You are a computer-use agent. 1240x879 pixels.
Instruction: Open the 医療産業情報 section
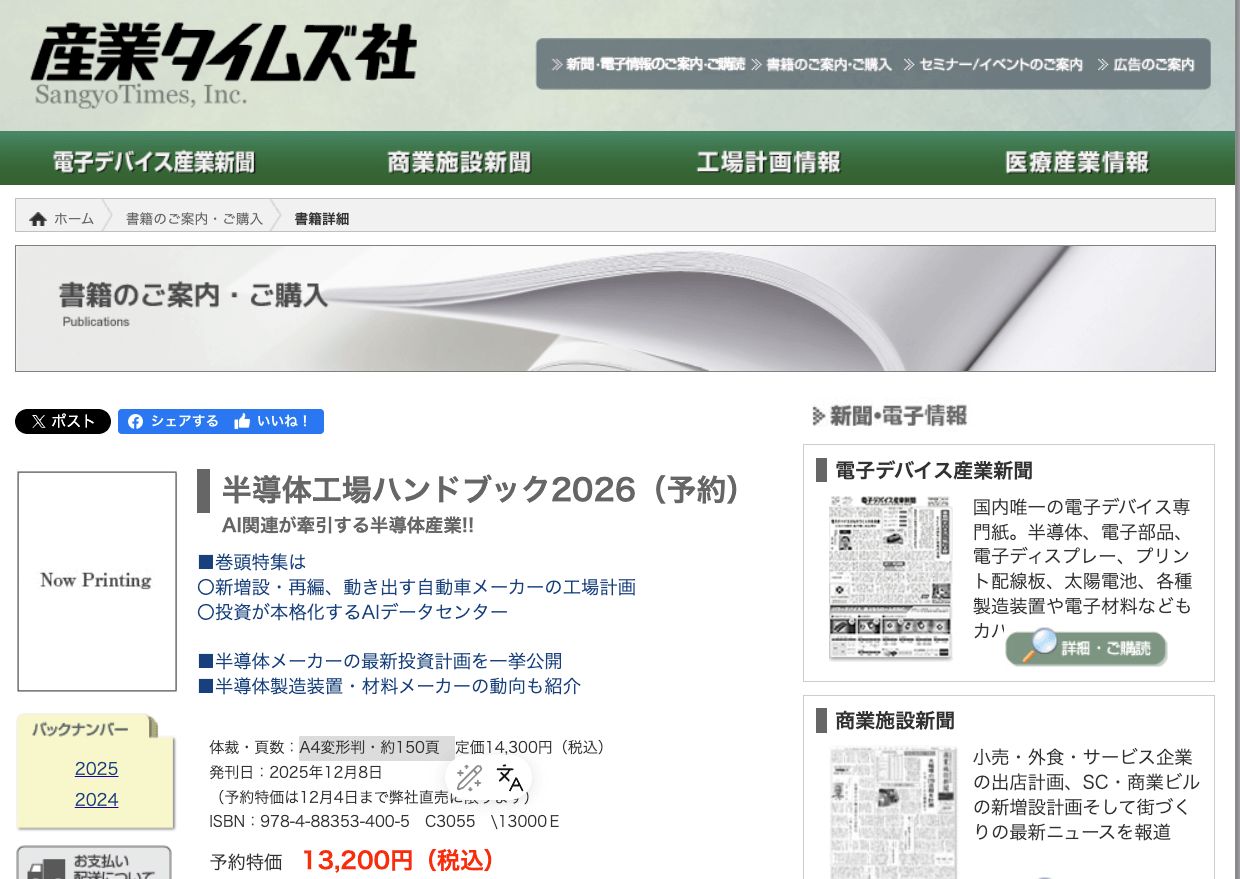coord(1075,160)
